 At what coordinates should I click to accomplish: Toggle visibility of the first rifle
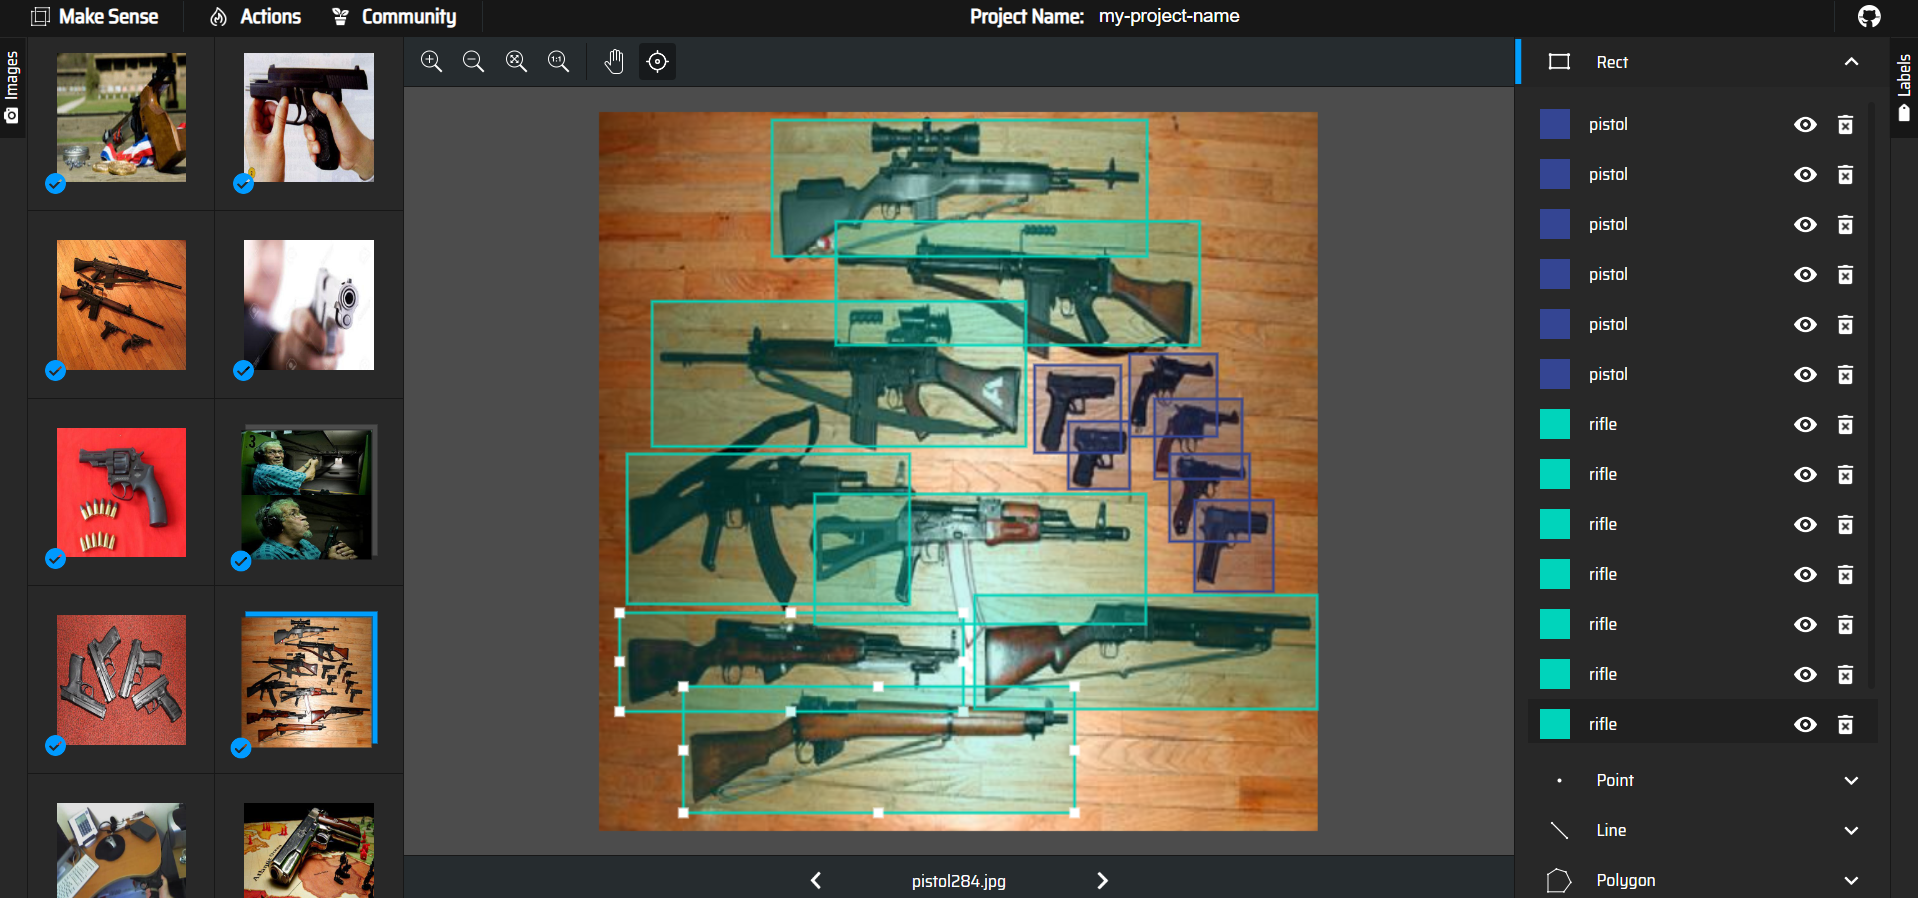pos(1805,425)
